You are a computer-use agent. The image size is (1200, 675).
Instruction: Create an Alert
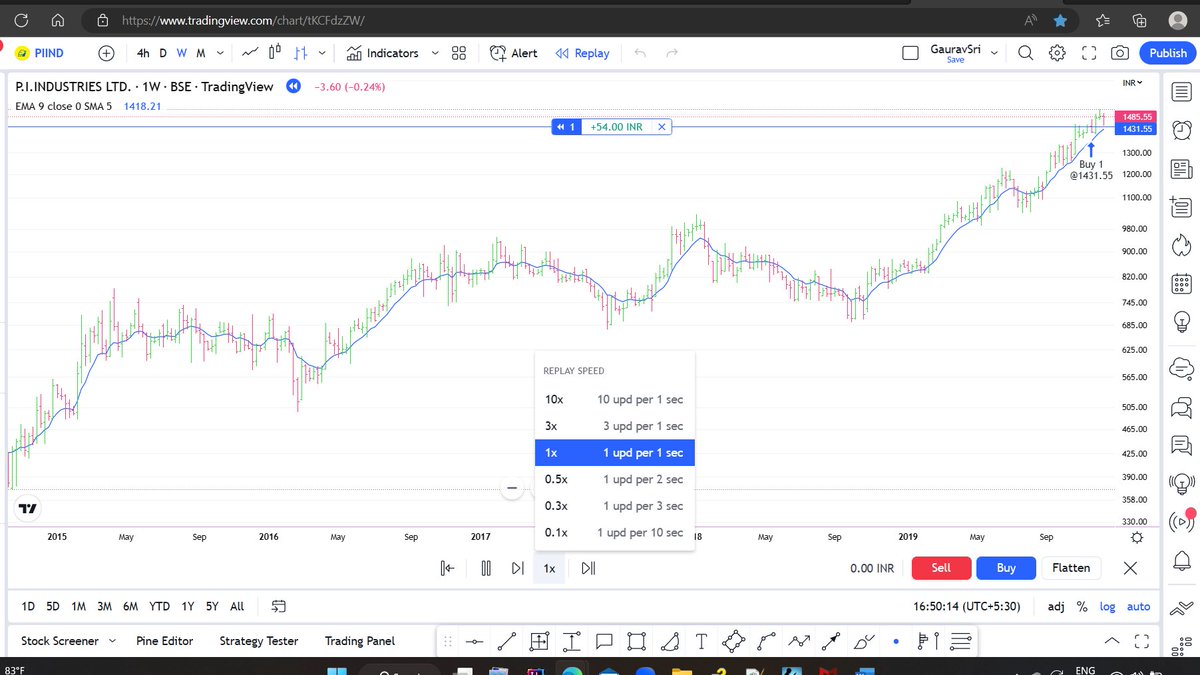[514, 53]
